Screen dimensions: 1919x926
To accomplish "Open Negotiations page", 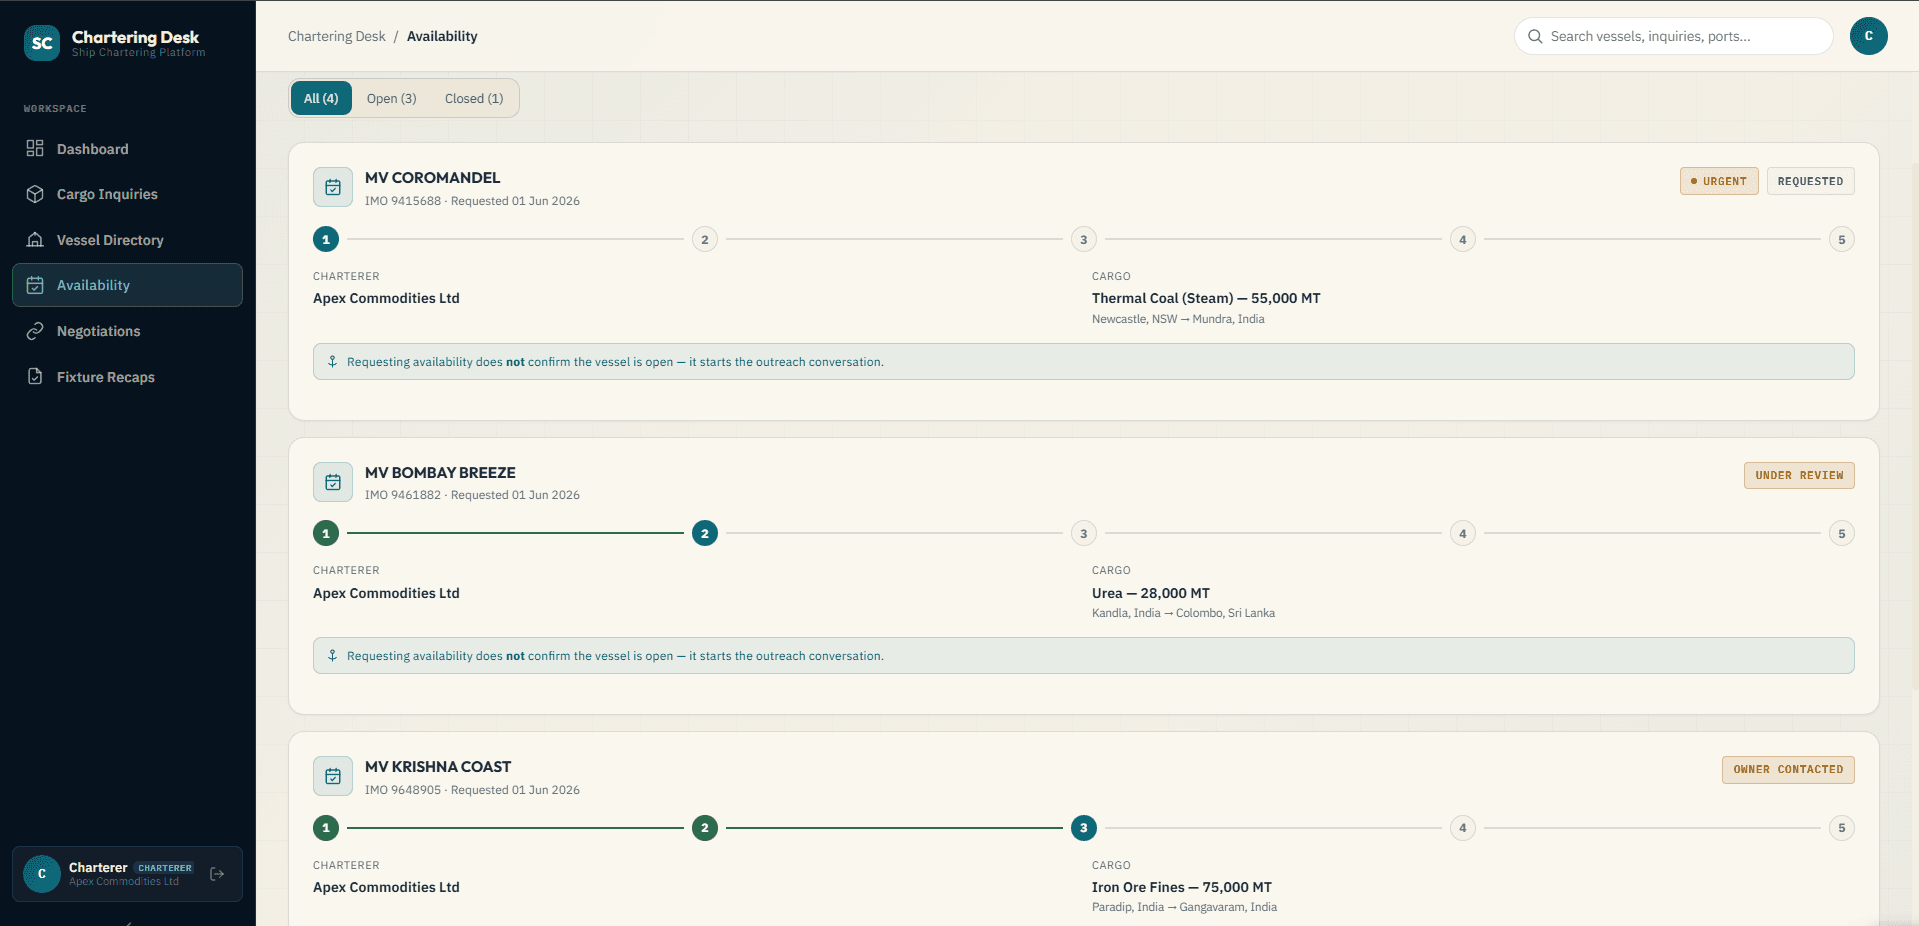I will click(x=127, y=331).
